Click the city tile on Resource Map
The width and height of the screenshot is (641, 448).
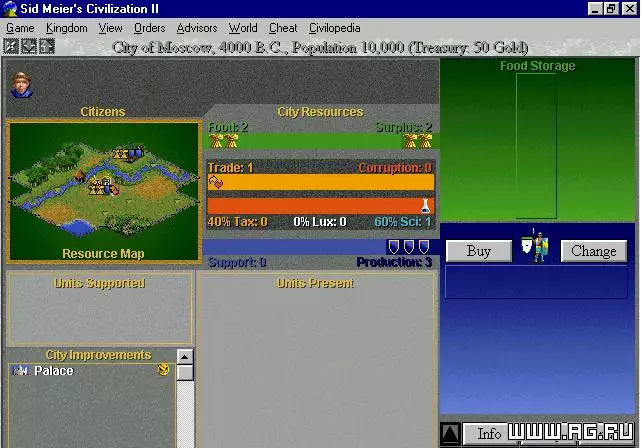point(104,186)
